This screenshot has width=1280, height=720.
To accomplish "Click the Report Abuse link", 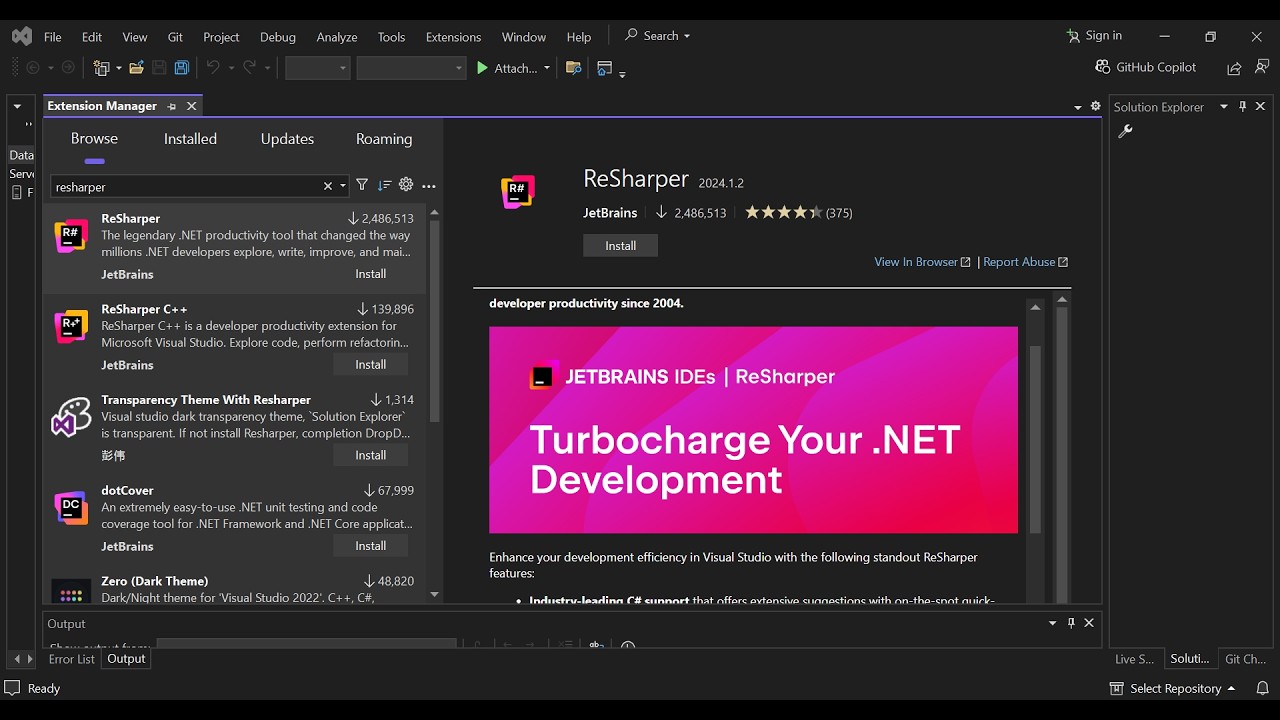I will pyautogui.click(x=1026, y=262).
